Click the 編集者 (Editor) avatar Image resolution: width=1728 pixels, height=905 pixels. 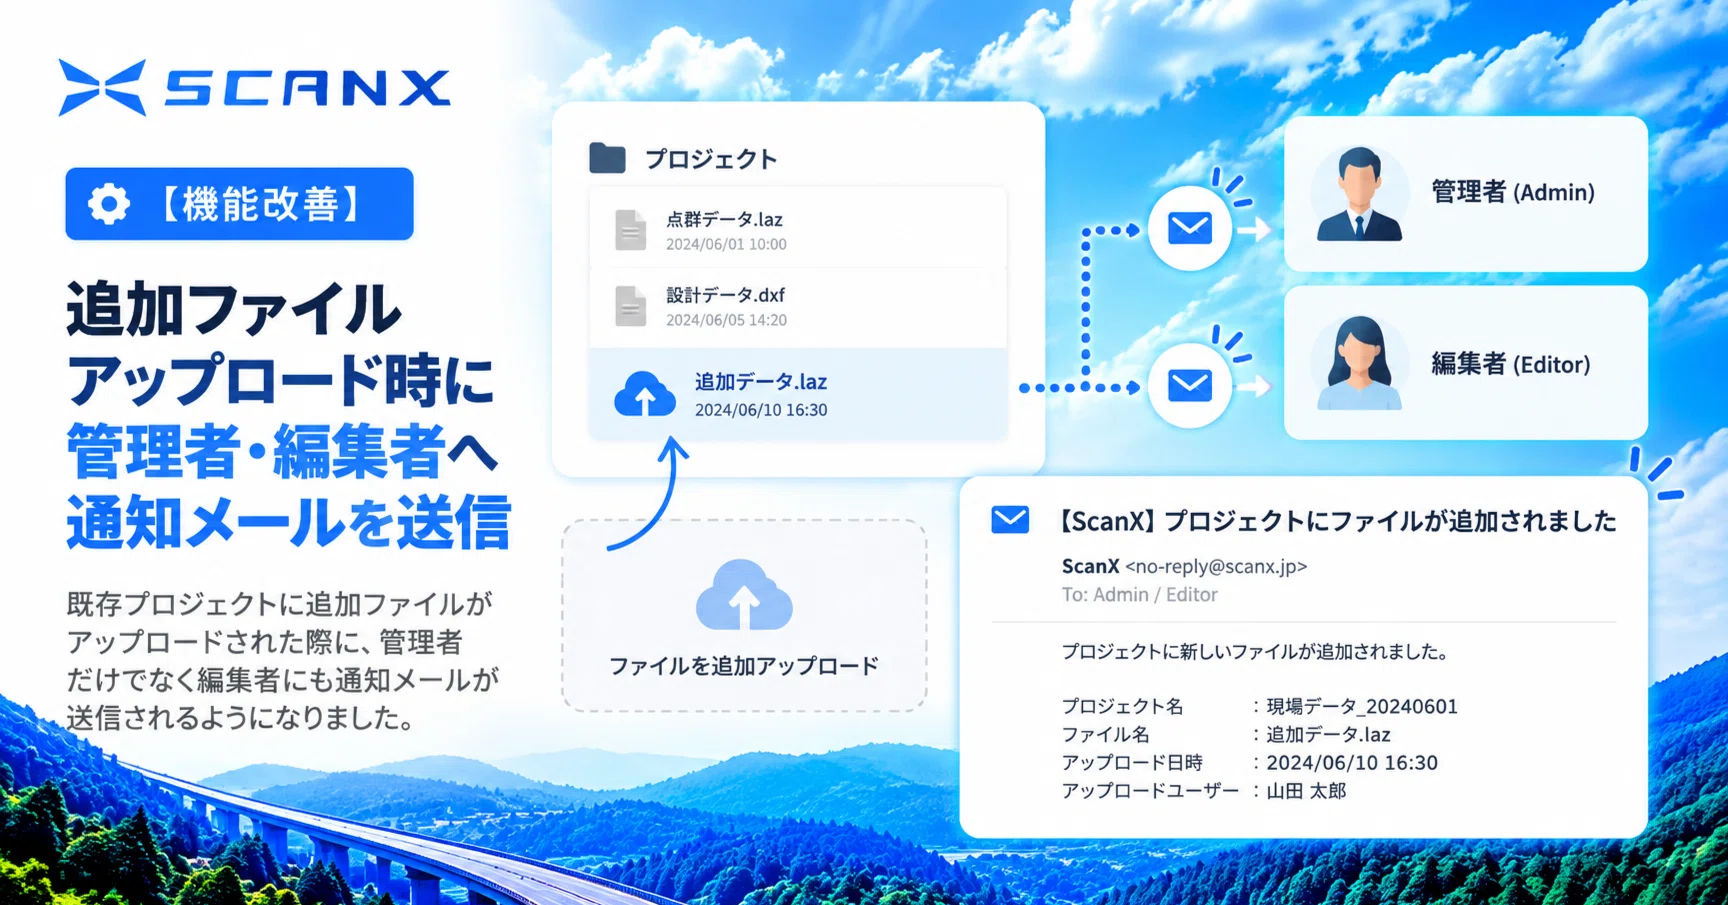click(1359, 363)
